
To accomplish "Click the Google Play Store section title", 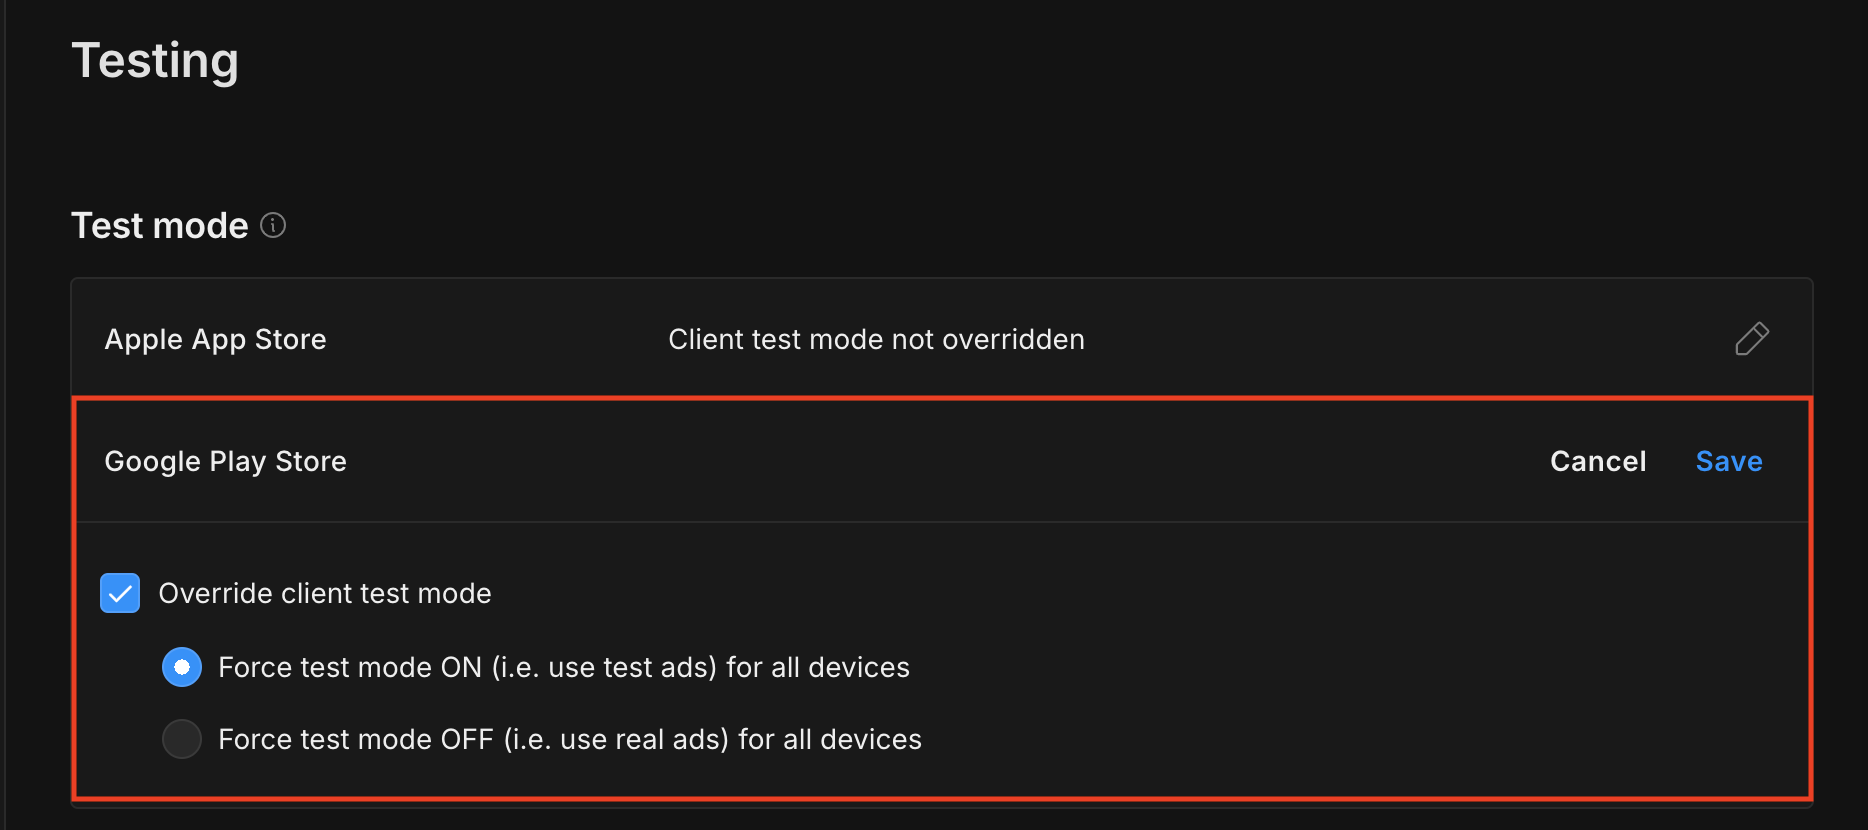I will pyautogui.click(x=225, y=461).
